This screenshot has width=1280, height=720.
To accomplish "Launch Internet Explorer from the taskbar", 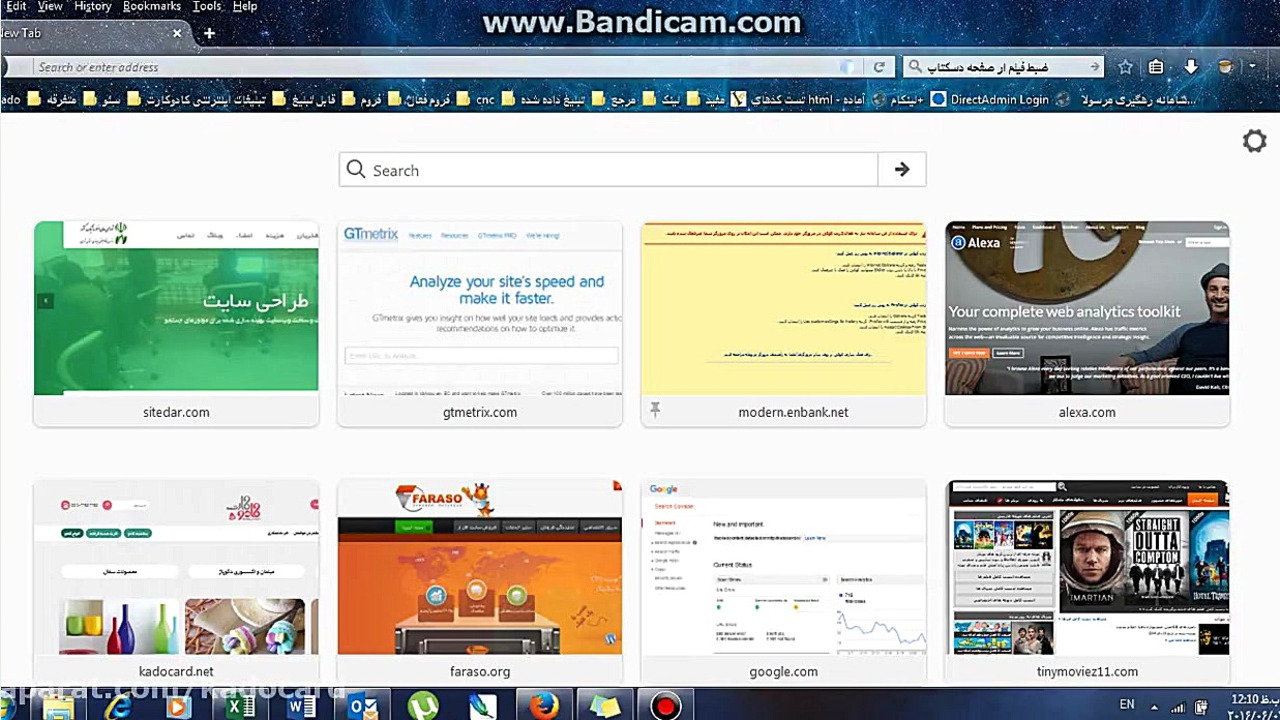I will pos(119,707).
